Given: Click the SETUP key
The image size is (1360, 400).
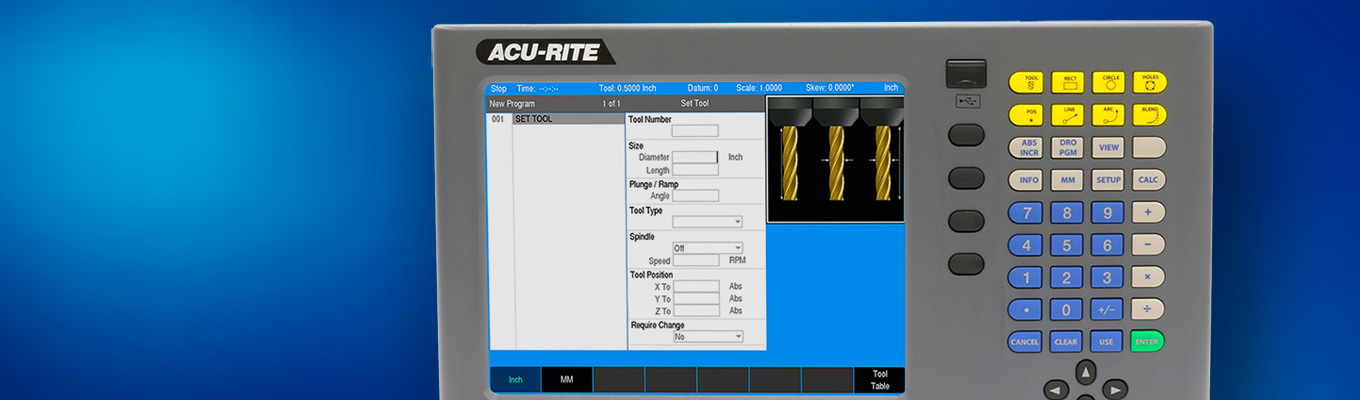Looking at the screenshot, I should pos(1108,180).
